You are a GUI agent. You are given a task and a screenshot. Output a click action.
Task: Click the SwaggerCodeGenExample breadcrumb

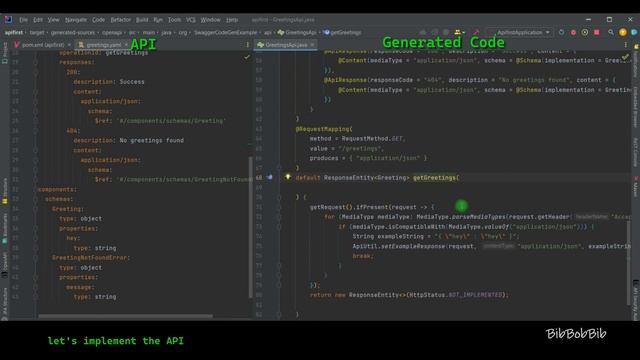pyautogui.click(x=225, y=33)
